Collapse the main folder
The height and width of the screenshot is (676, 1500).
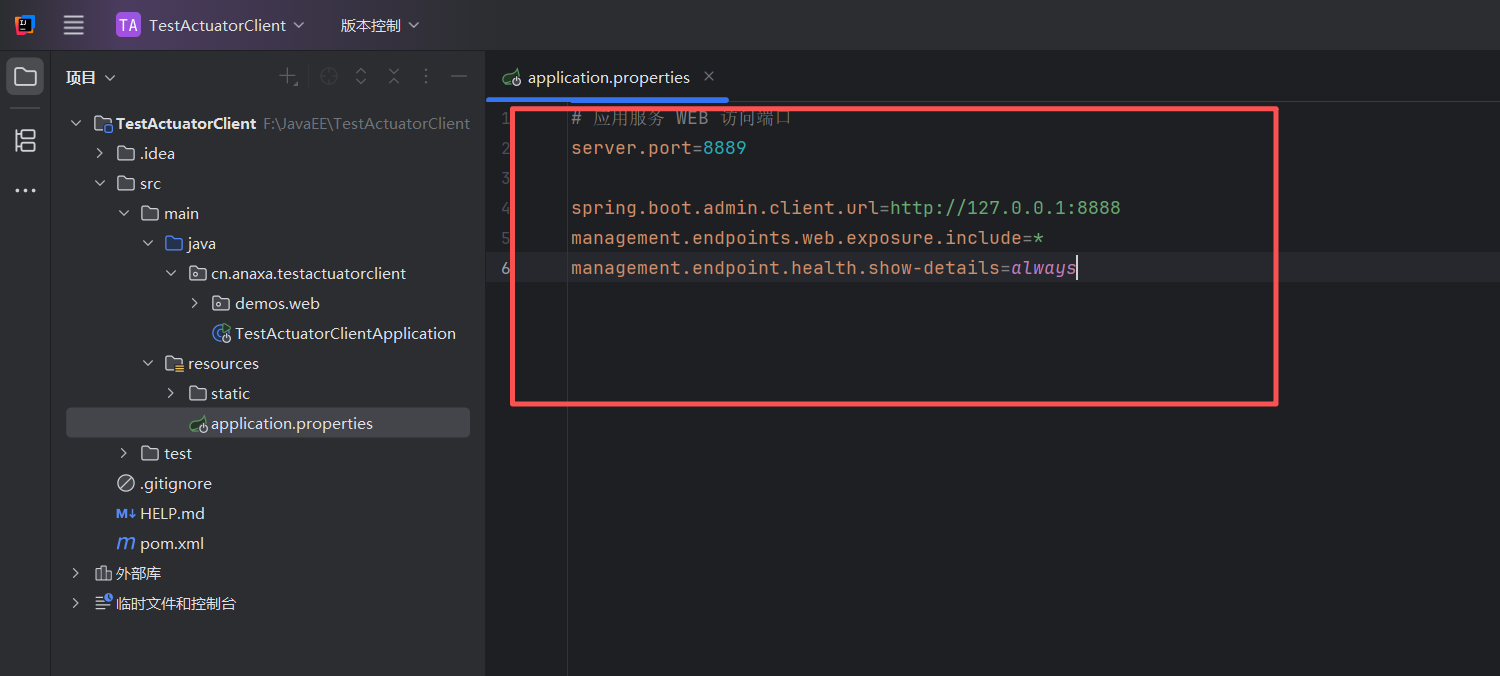(124, 213)
